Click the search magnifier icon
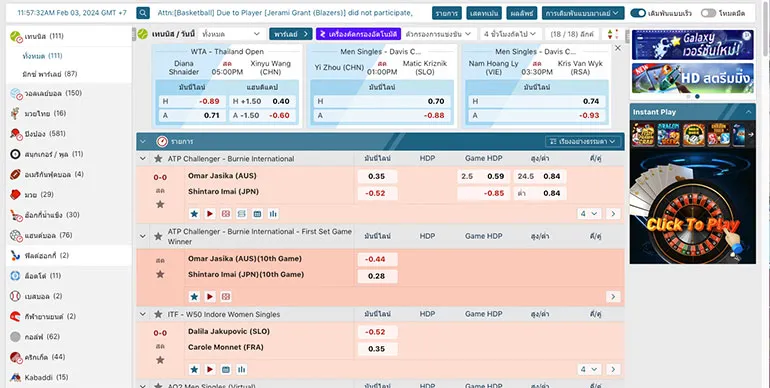 click(x=143, y=13)
